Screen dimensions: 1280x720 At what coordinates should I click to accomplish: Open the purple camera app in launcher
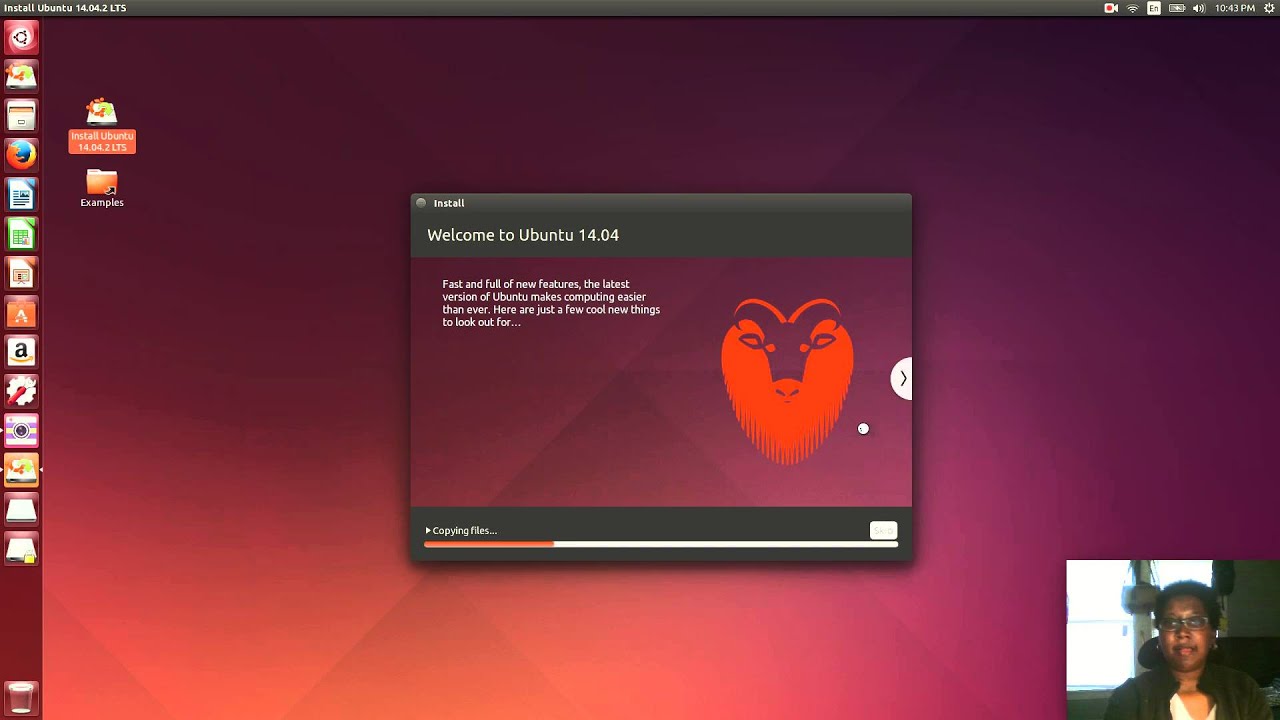(21, 431)
